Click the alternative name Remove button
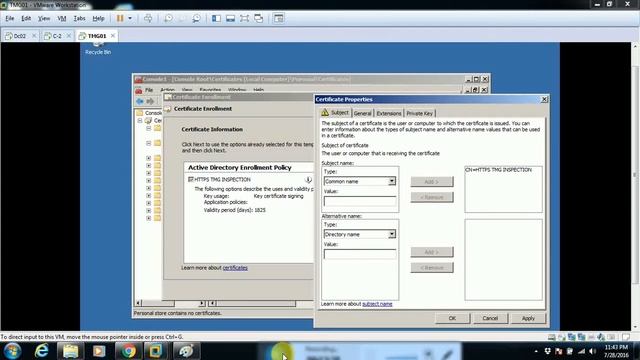The image size is (640, 360). coord(432,268)
